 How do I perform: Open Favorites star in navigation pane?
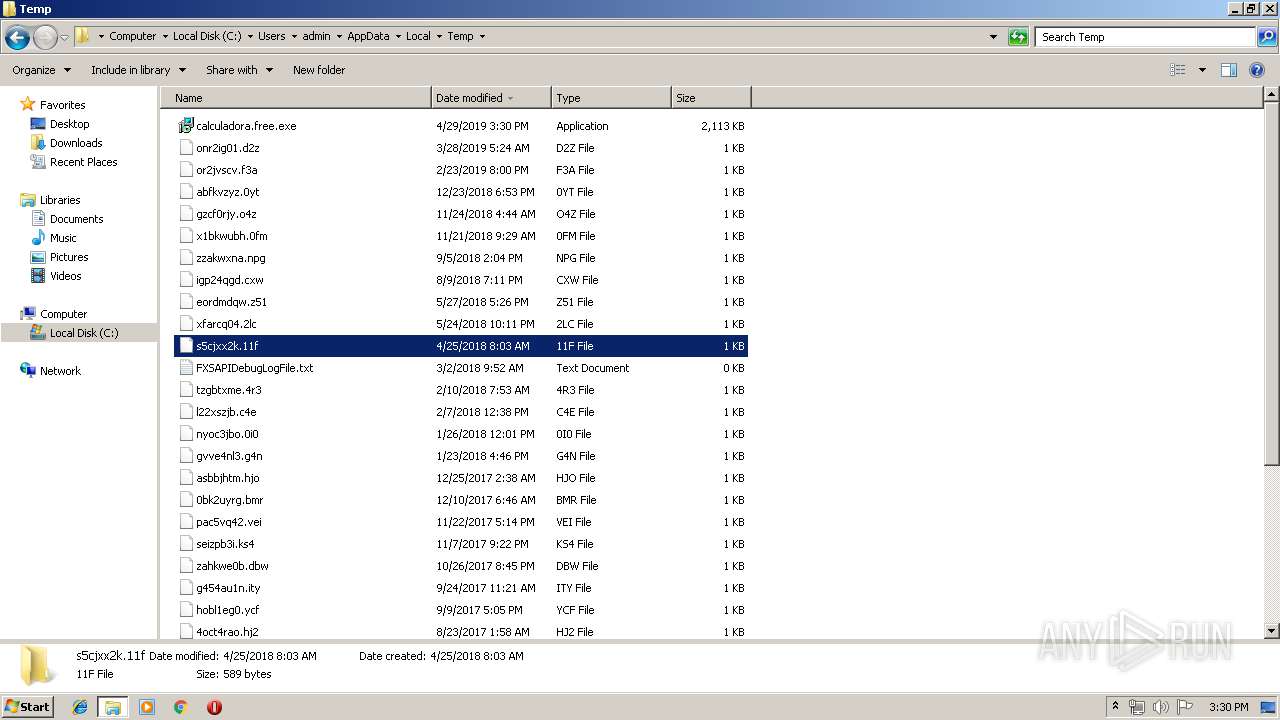tap(28, 105)
